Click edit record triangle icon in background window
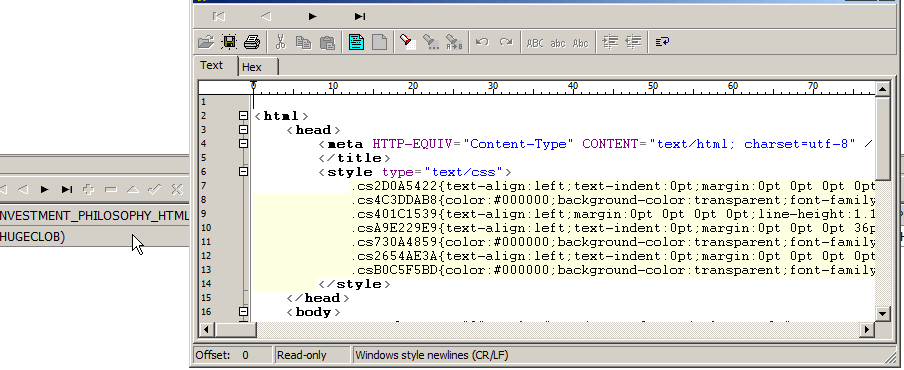Viewport: 904px width, 370px height. tap(133, 189)
